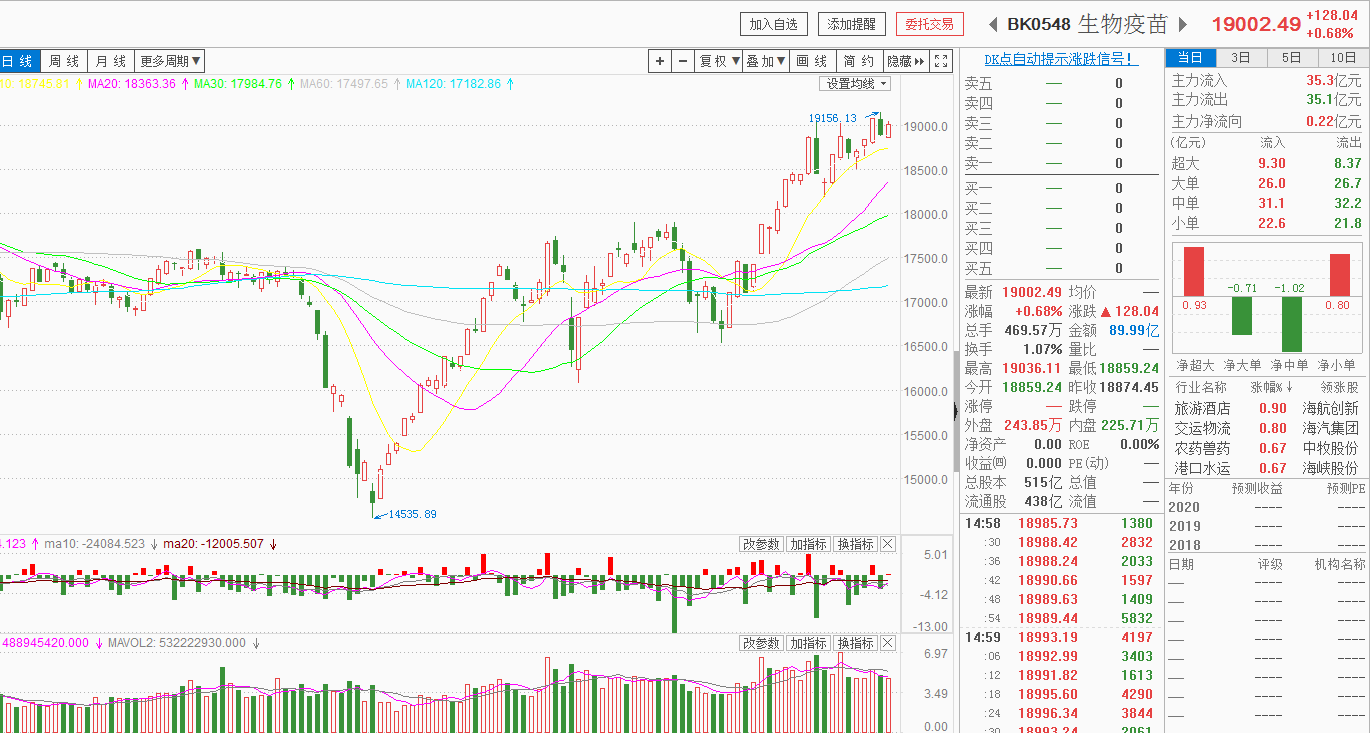The height and width of the screenshot is (733, 1370).
Task: Click 加入自选 to add to watchlist
Action: click(774, 24)
